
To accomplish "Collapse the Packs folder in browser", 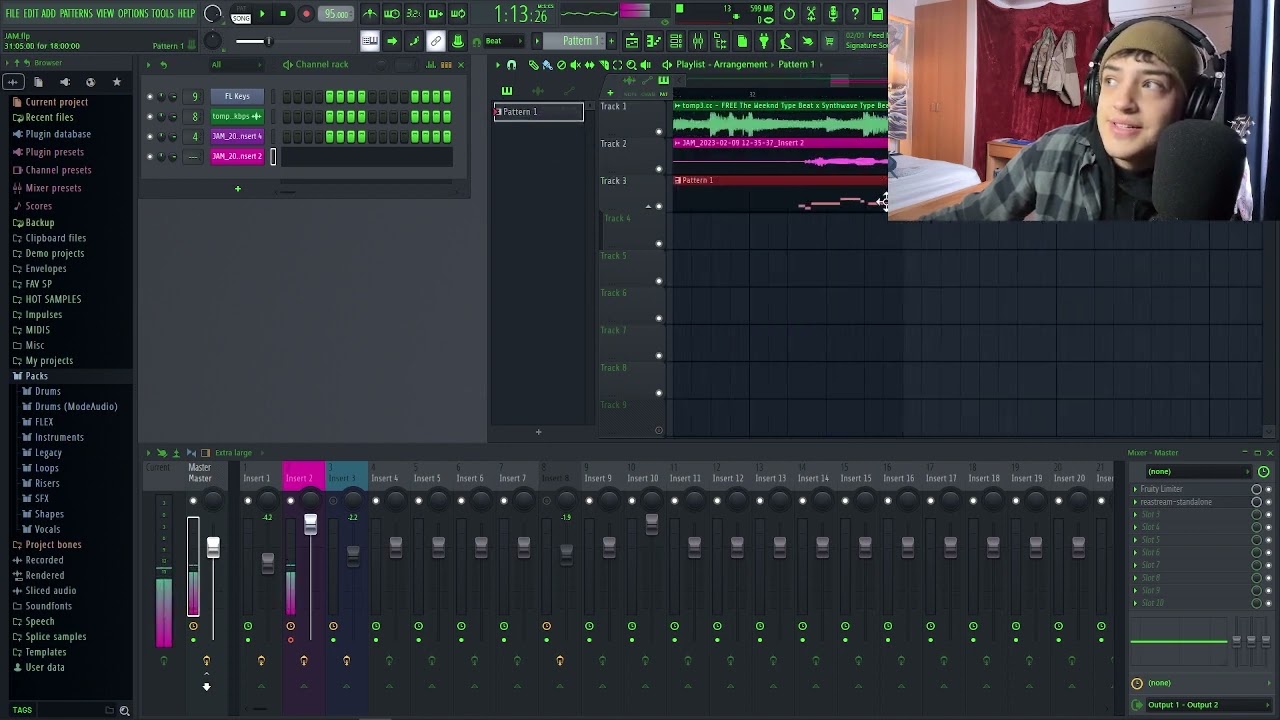I will tap(36, 376).
